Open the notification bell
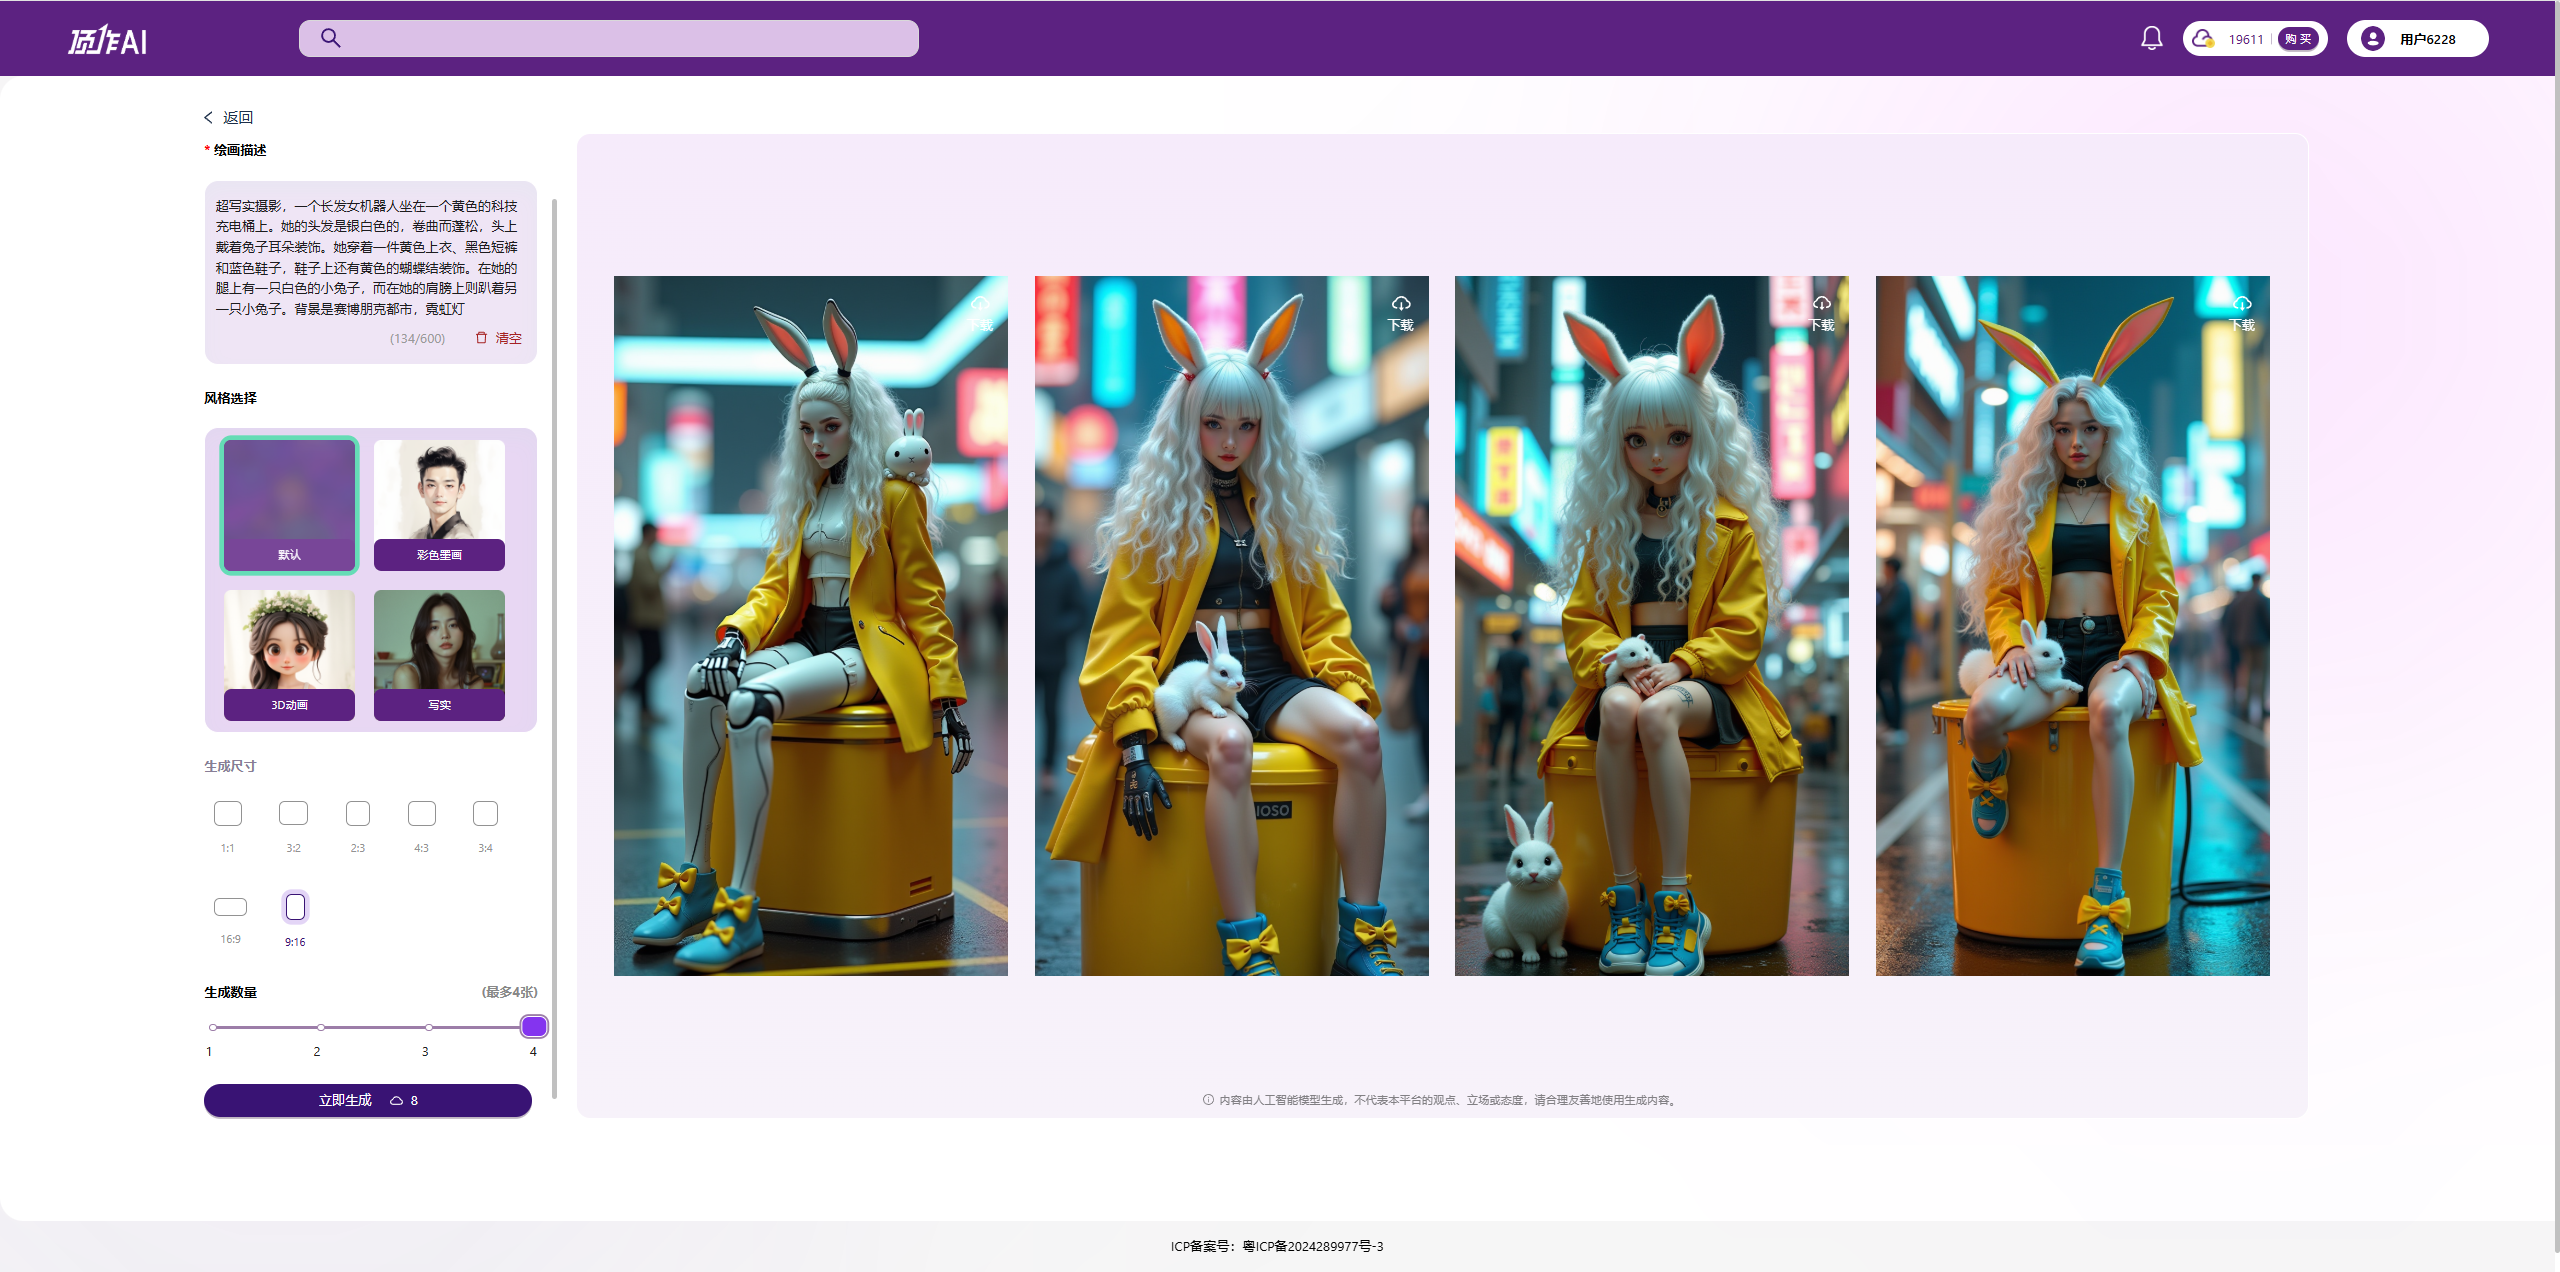2560x1272 pixels. (2152, 38)
